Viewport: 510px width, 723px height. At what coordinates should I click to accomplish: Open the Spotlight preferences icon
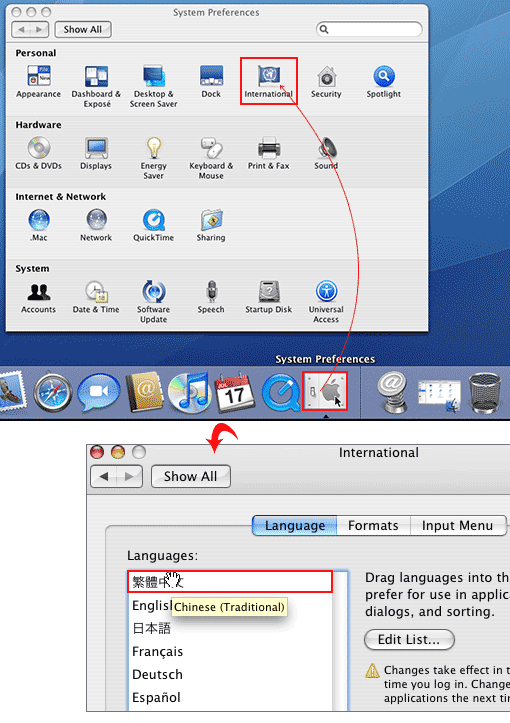(x=384, y=81)
